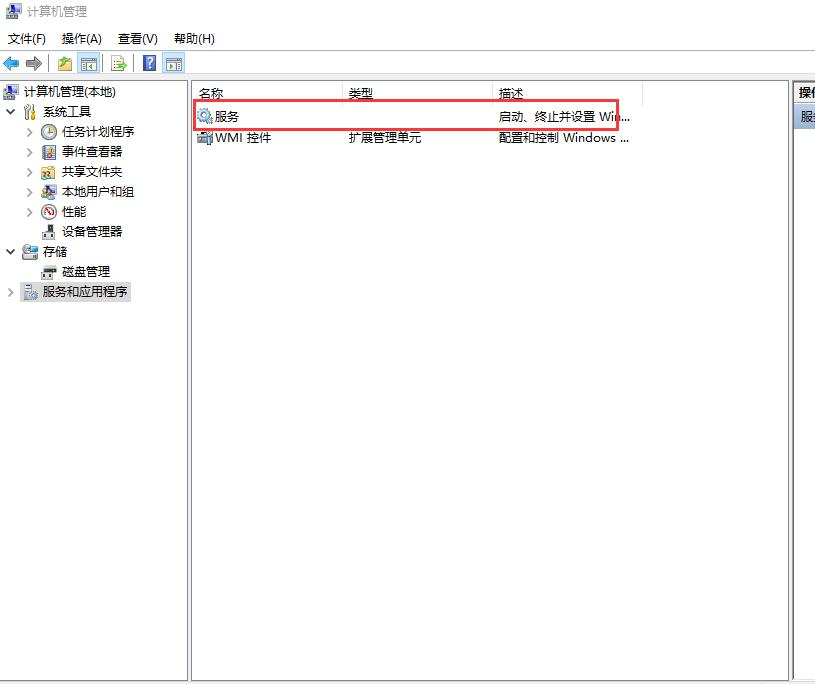Image resolution: width=815 pixels, height=684 pixels.
Task: Select the 任务计划程序 (Task Scheduler) icon
Action: click(x=48, y=131)
